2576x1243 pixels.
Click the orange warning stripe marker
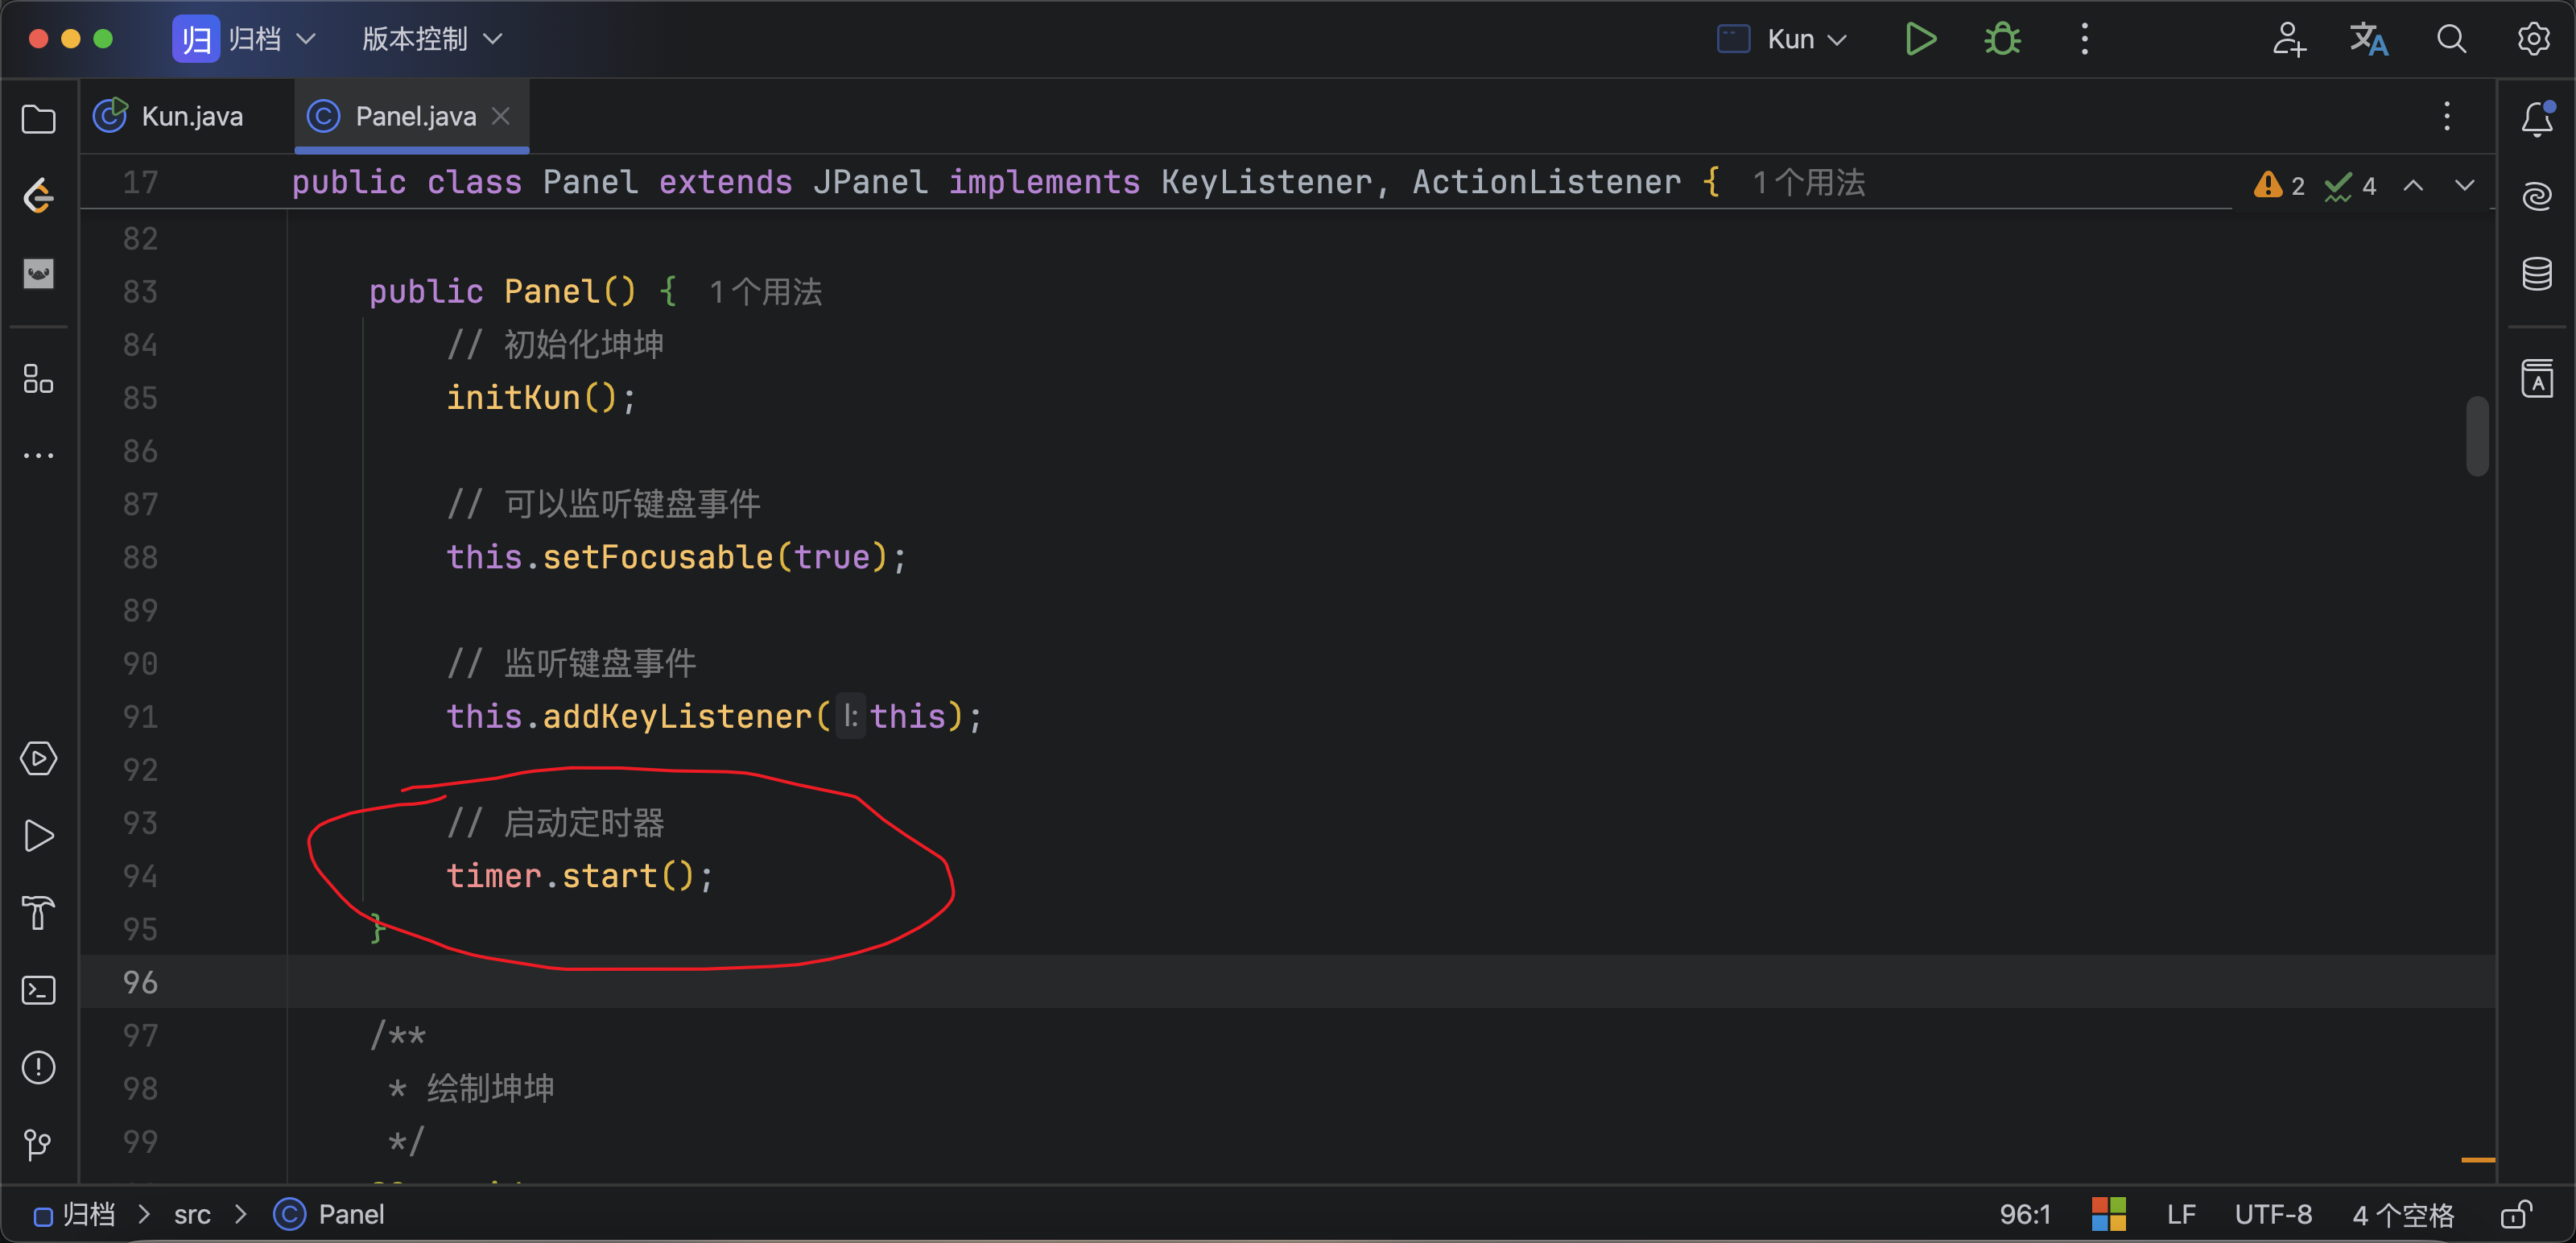2477,1159
